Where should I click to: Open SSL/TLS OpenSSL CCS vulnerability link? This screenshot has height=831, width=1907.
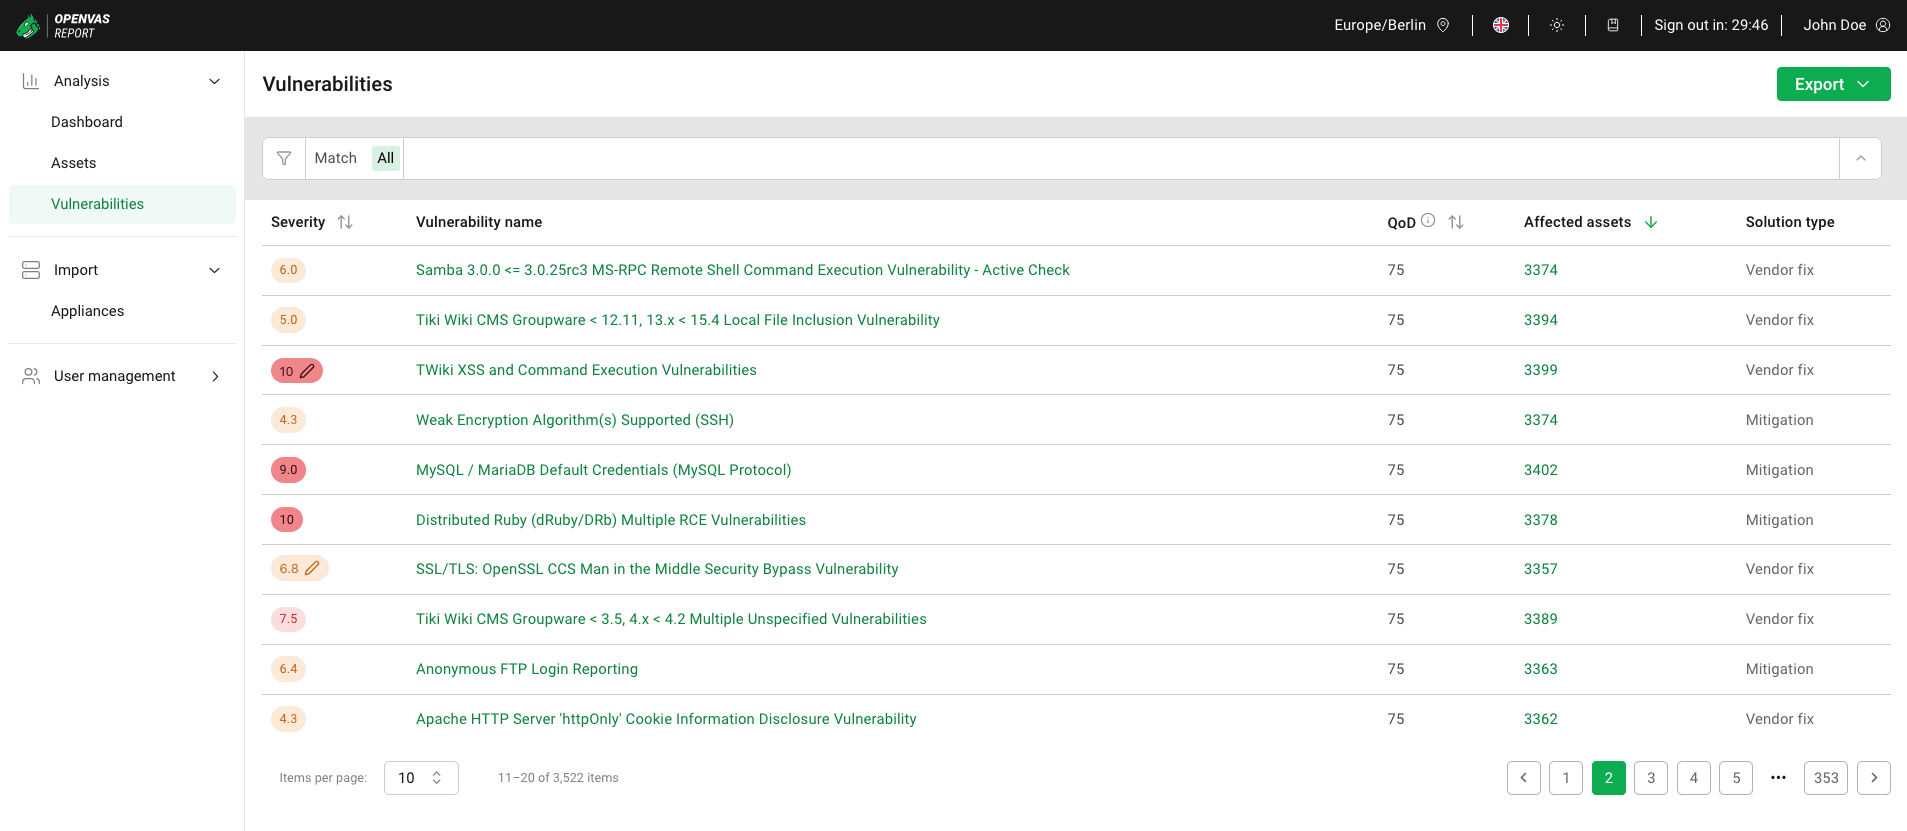657,569
